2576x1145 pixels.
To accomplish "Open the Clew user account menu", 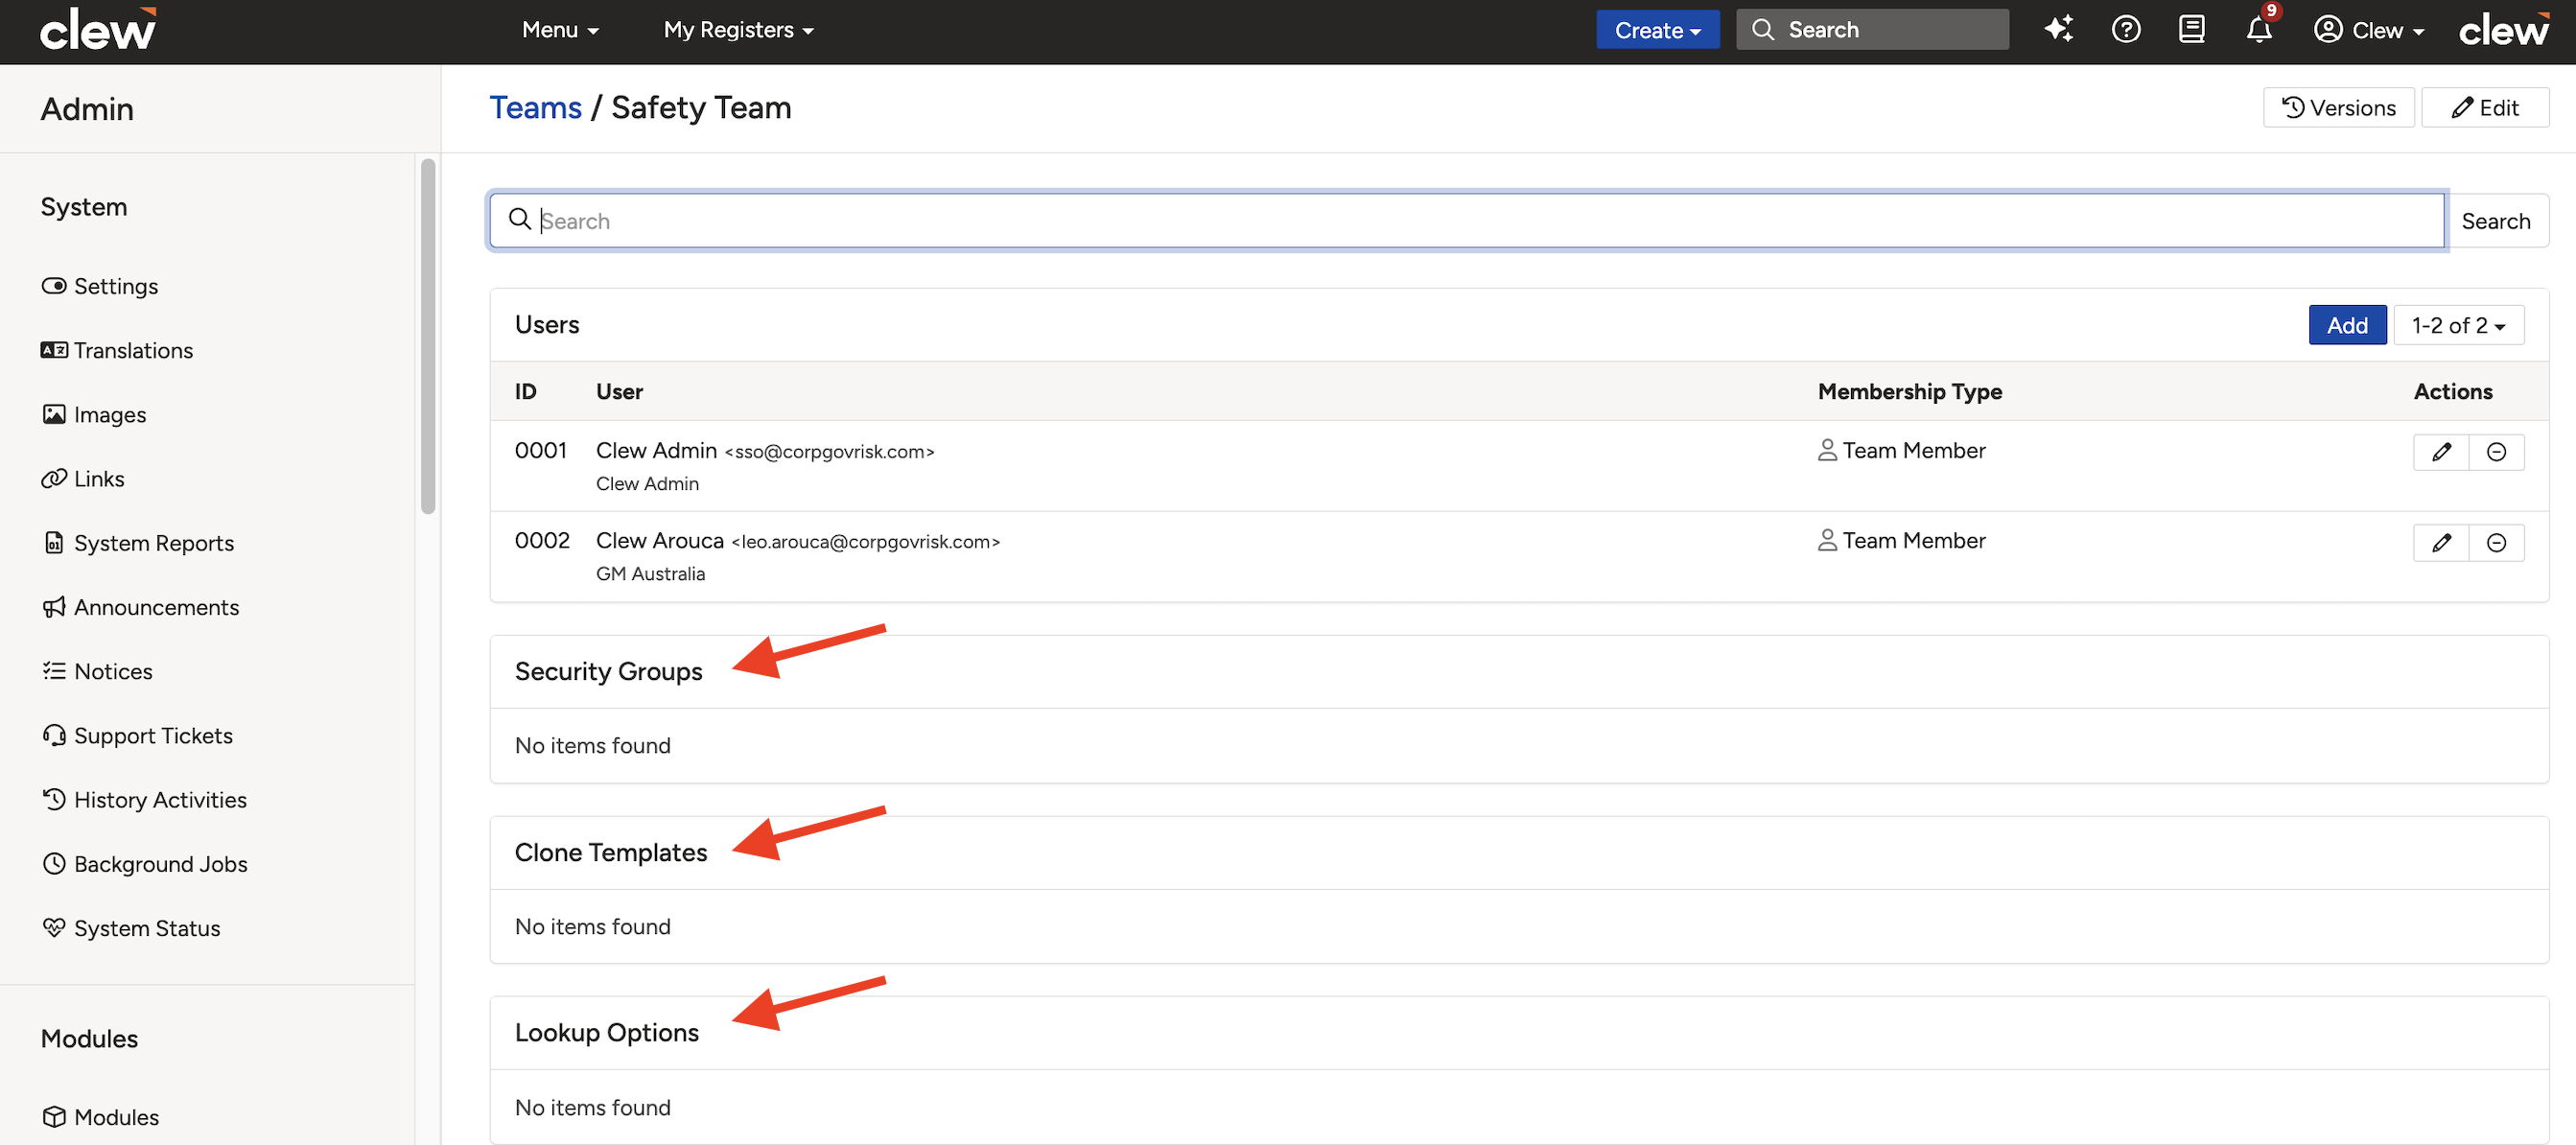I will pyautogui.click(x=2368, y=30).
